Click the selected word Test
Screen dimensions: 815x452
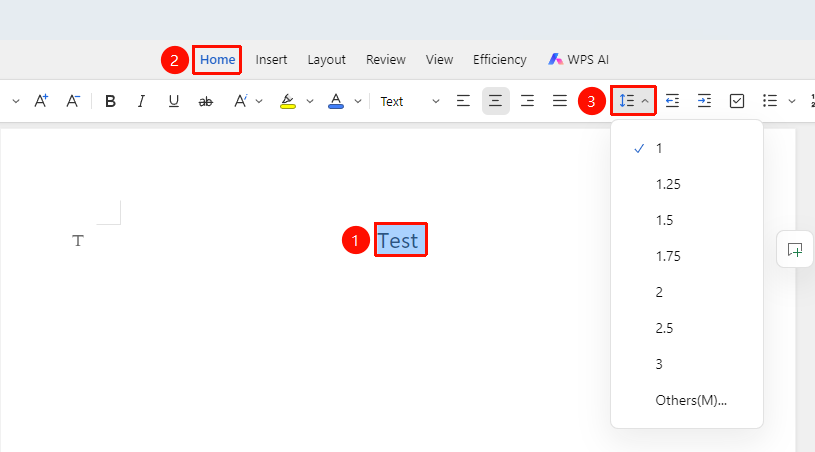coord(398,241)
